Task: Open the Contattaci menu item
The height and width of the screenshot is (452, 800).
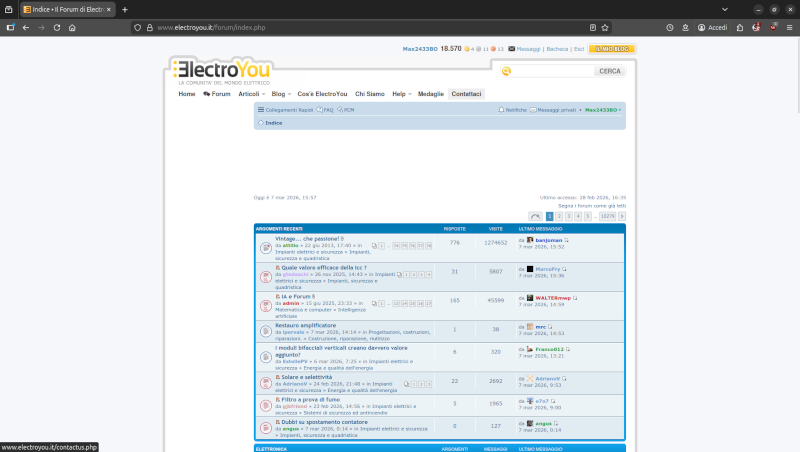Action: (x=466, y=93)
